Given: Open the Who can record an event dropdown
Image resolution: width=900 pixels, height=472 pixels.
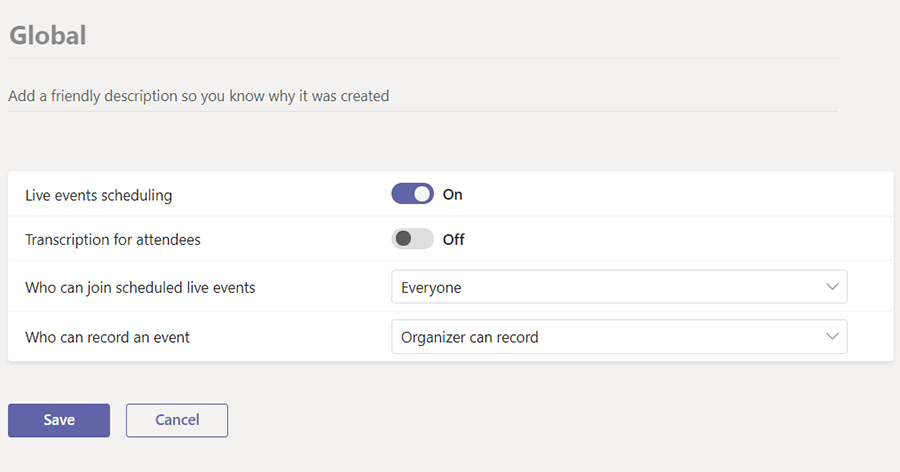Looking at the screenshot, I should coord(619,336).
